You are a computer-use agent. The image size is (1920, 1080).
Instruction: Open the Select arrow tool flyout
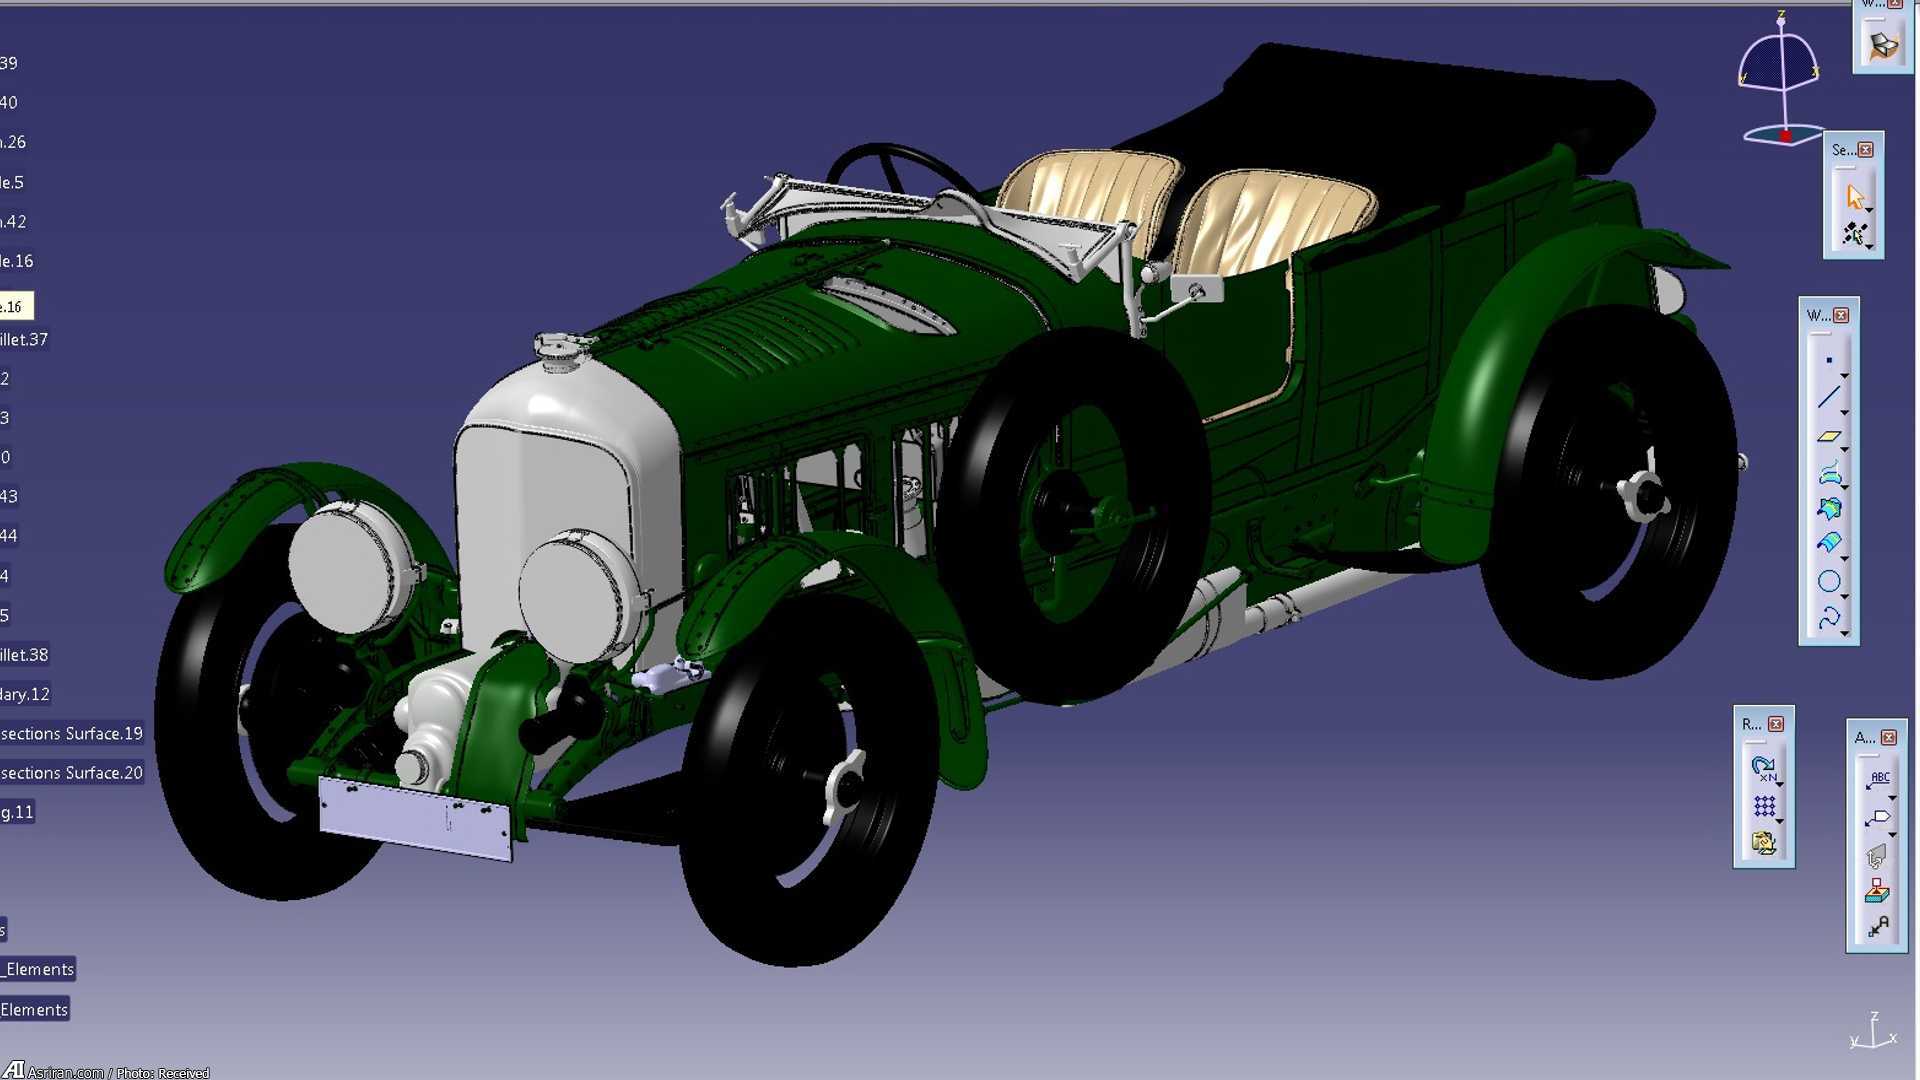1869,209
